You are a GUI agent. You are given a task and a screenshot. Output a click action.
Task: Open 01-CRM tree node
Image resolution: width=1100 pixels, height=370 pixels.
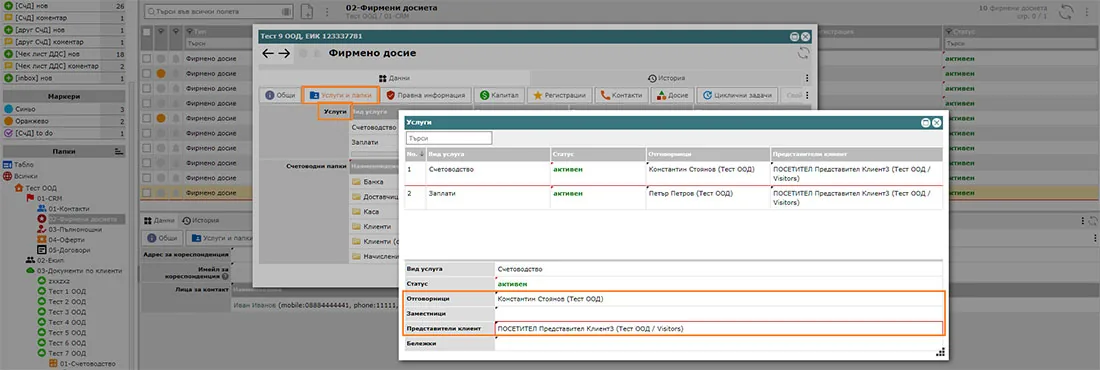43,199
